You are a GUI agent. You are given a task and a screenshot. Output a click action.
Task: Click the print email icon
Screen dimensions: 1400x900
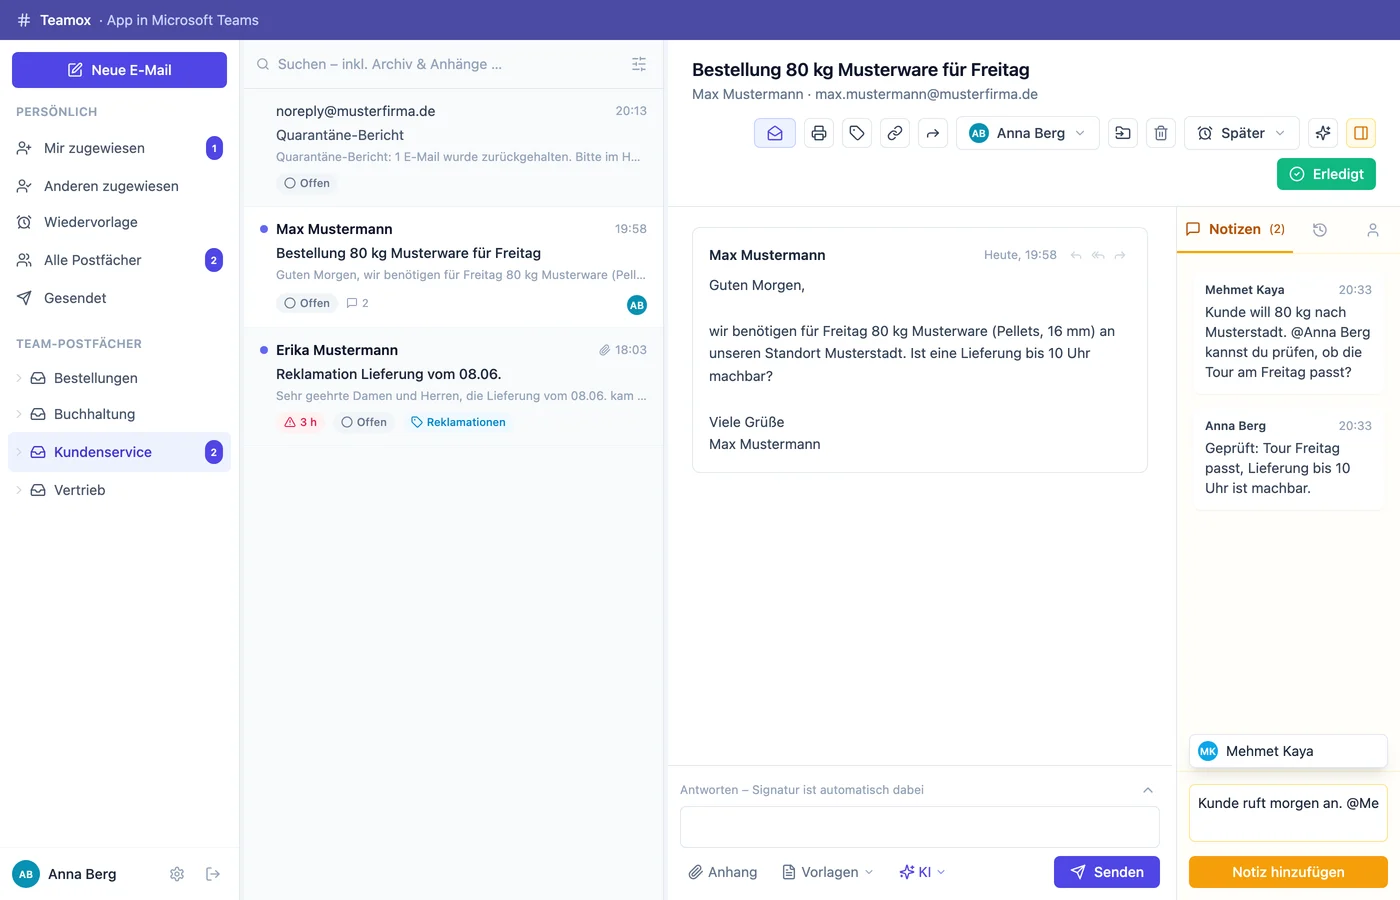pyautogui.click(x=819, y=133)
